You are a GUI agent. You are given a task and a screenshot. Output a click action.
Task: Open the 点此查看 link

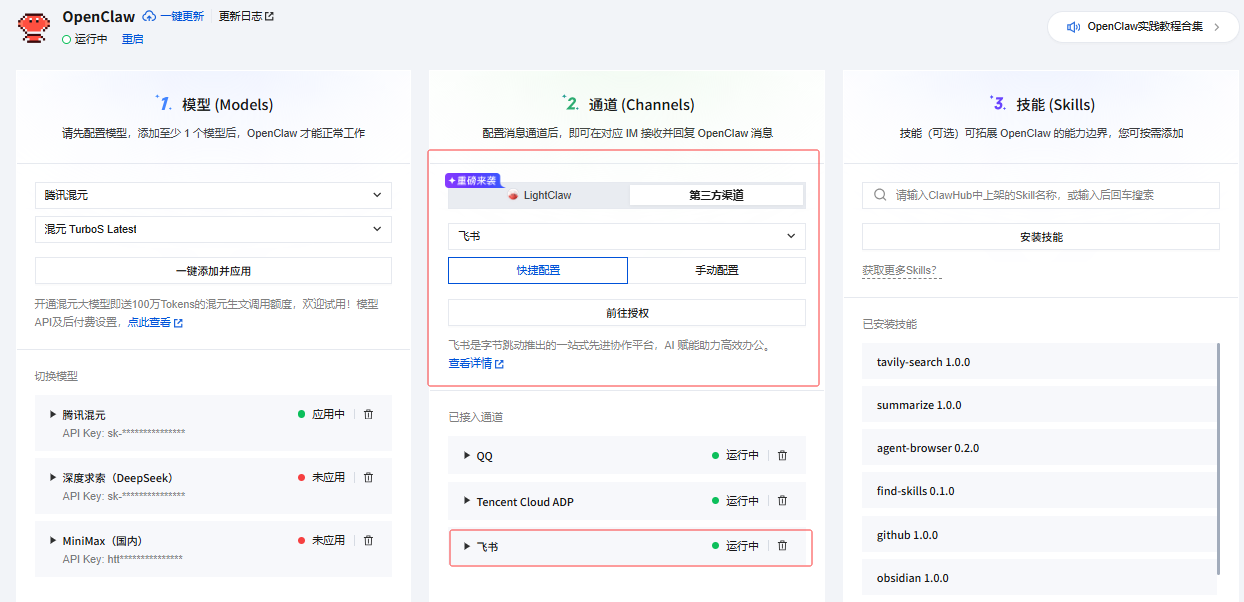[x=155, y=323]
